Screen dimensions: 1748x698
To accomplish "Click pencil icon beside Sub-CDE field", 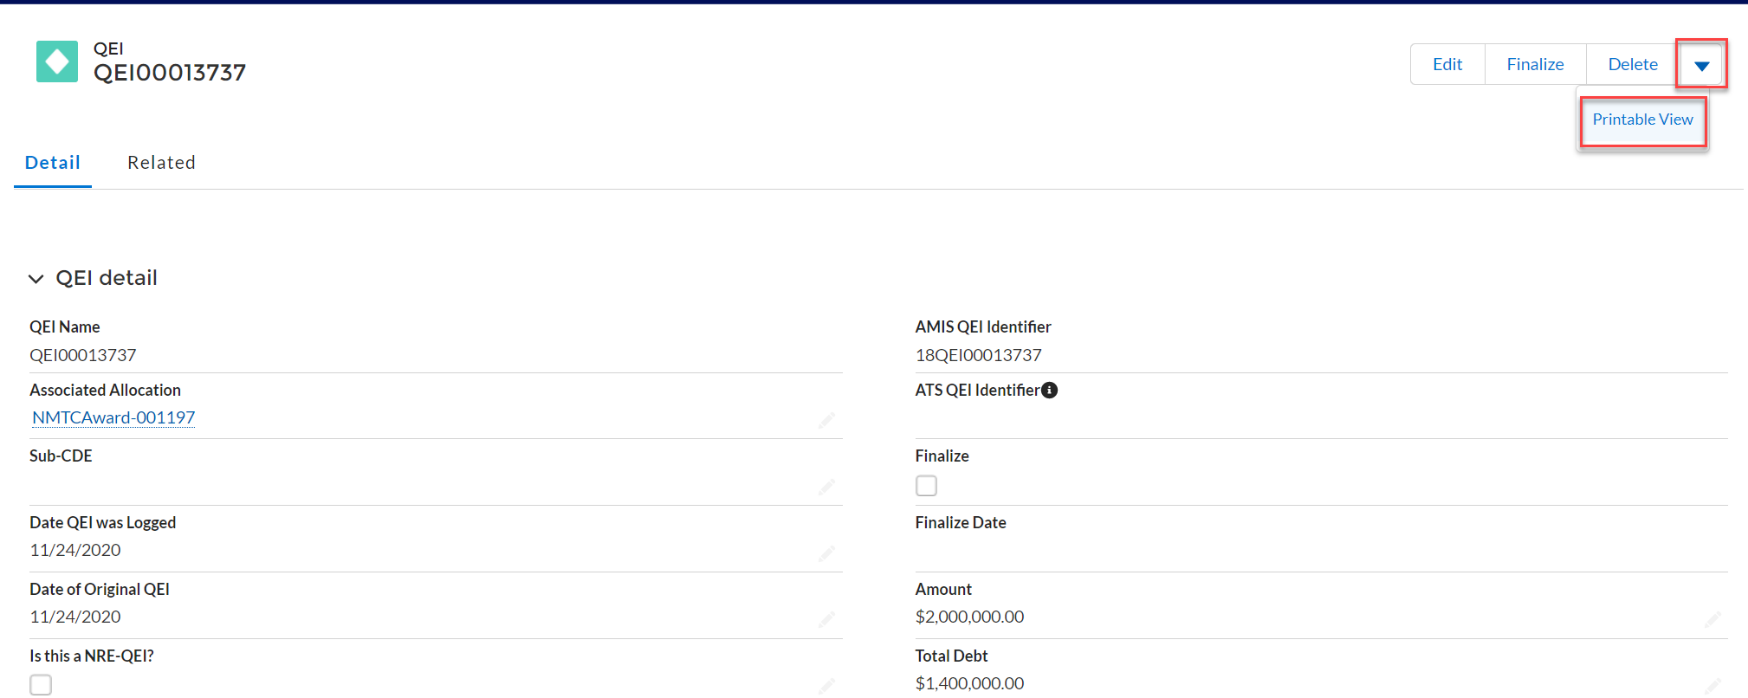I will 826,487.
